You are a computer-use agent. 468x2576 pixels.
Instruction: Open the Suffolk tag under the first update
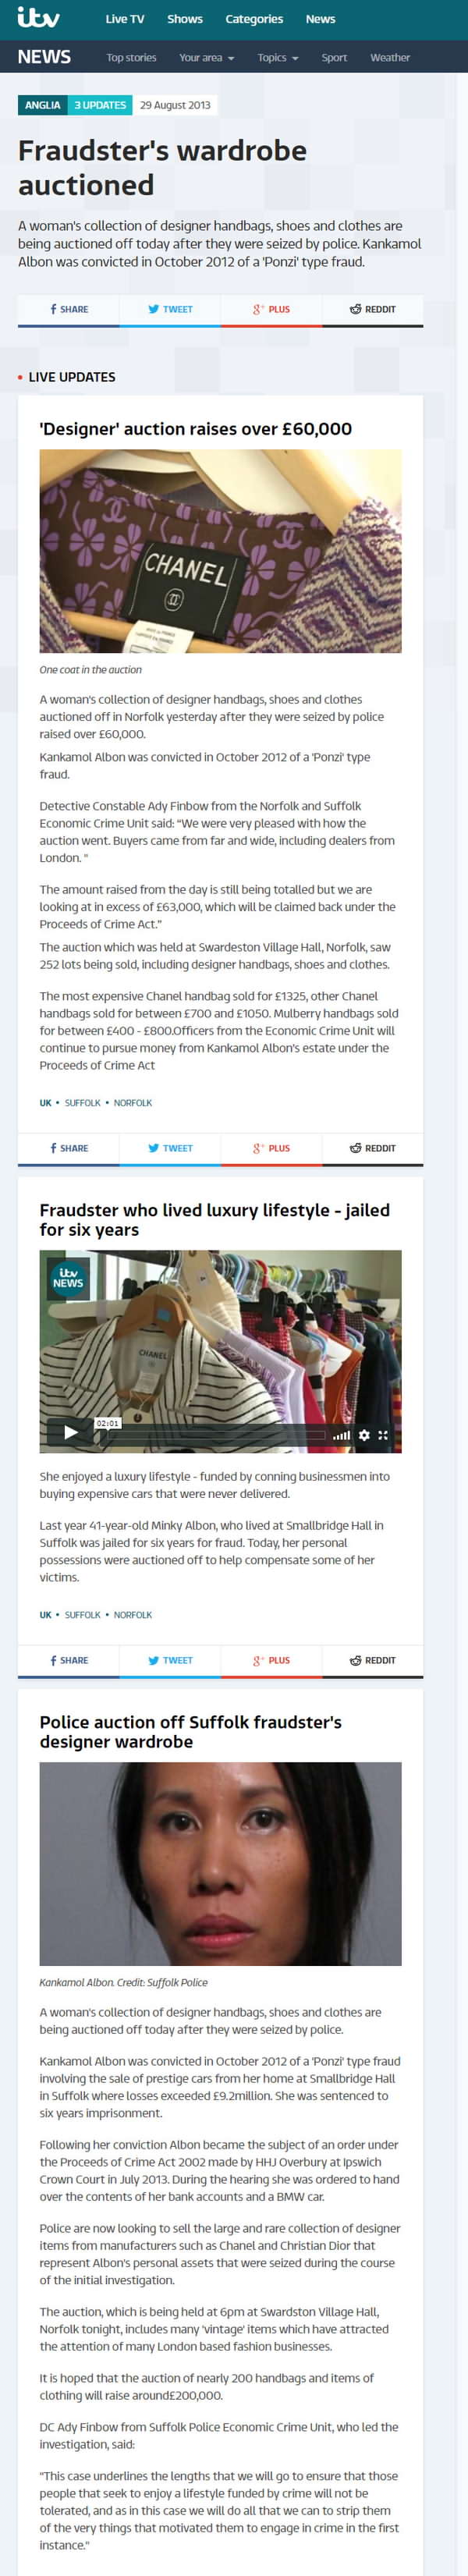[83, 1103]
